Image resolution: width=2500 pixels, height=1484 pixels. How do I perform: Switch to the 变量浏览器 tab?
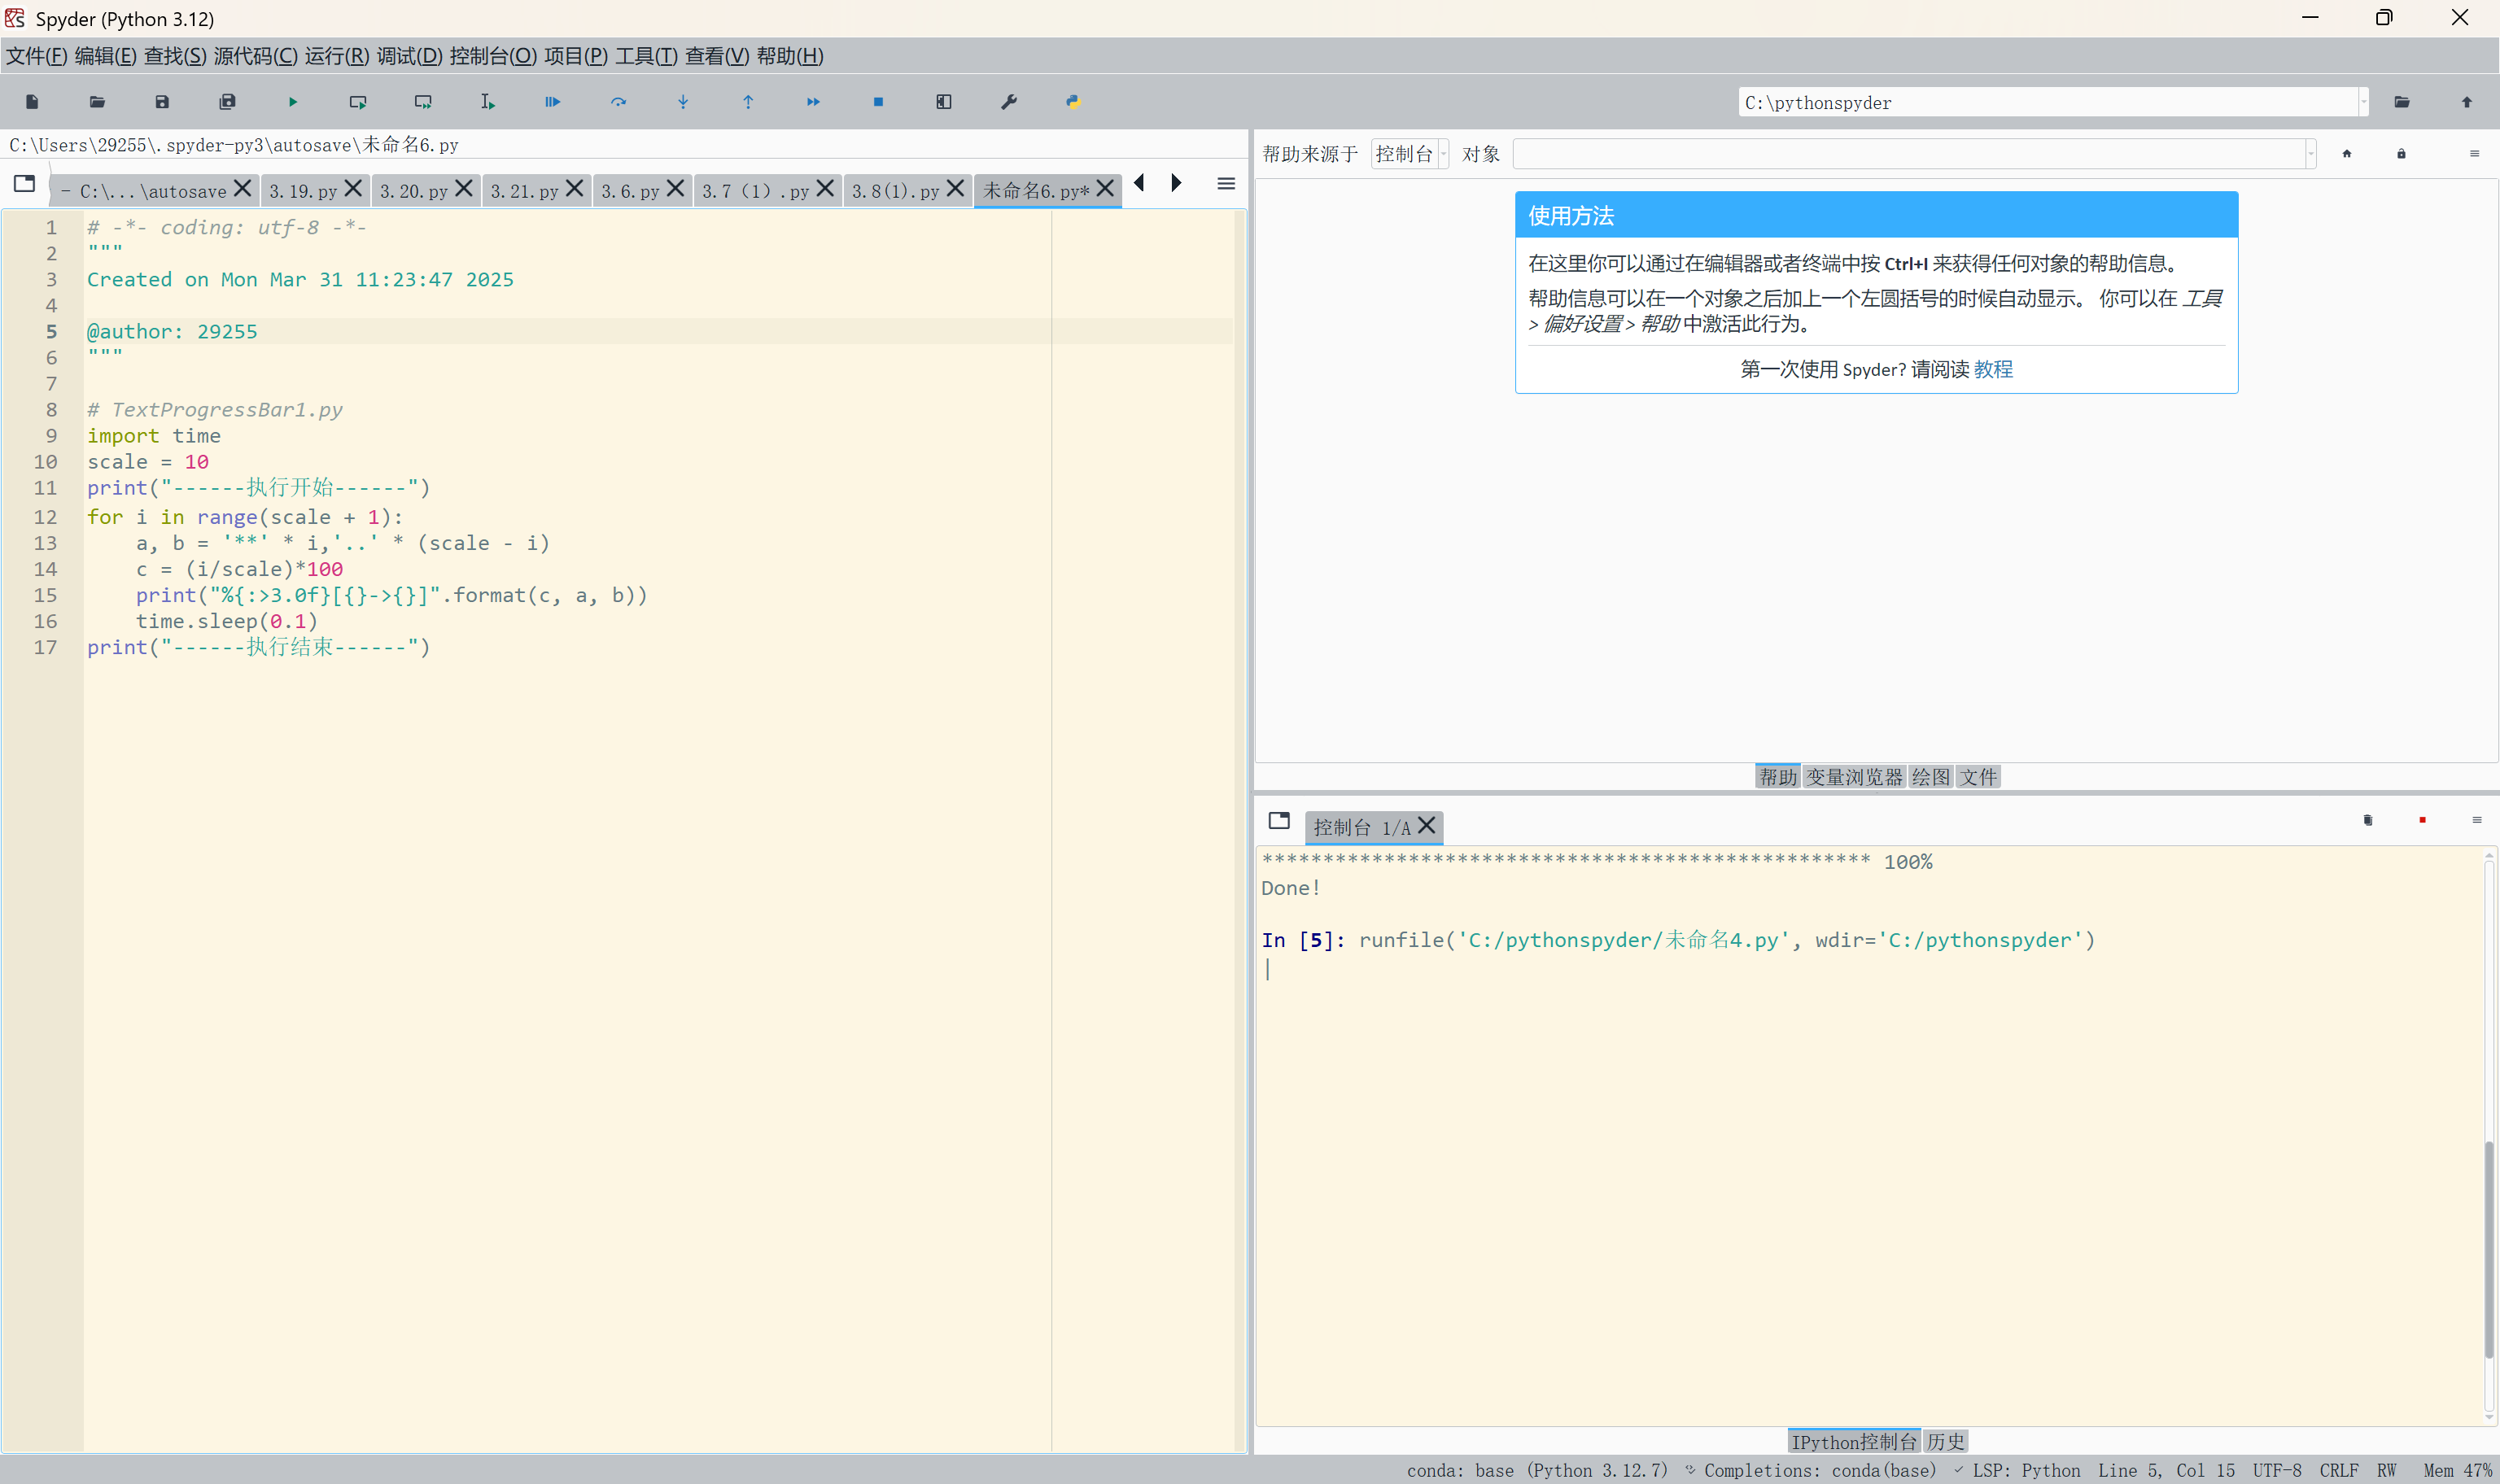pyautogui.click(x=1853, y=777)
